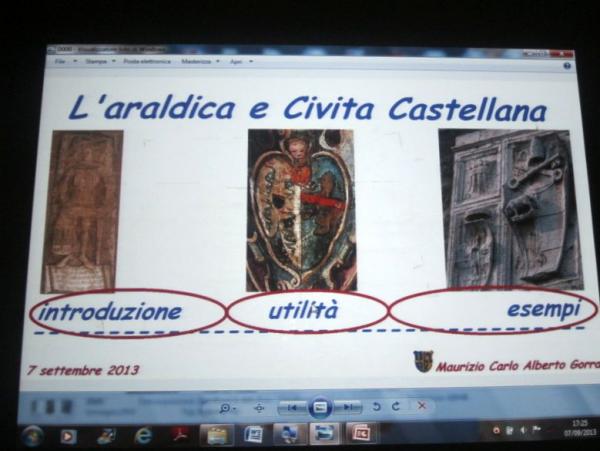Go to the previous photo

point(293,408)
